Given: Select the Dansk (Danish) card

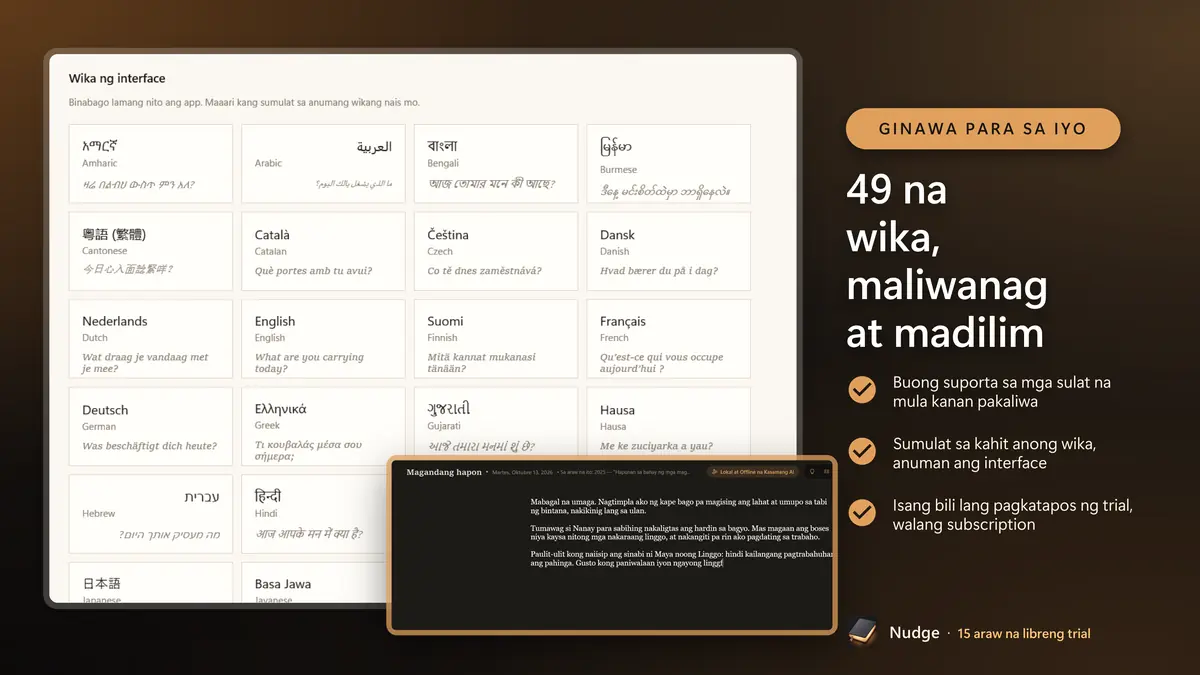Looking at the screenshot, I should [x=668, y=251].
